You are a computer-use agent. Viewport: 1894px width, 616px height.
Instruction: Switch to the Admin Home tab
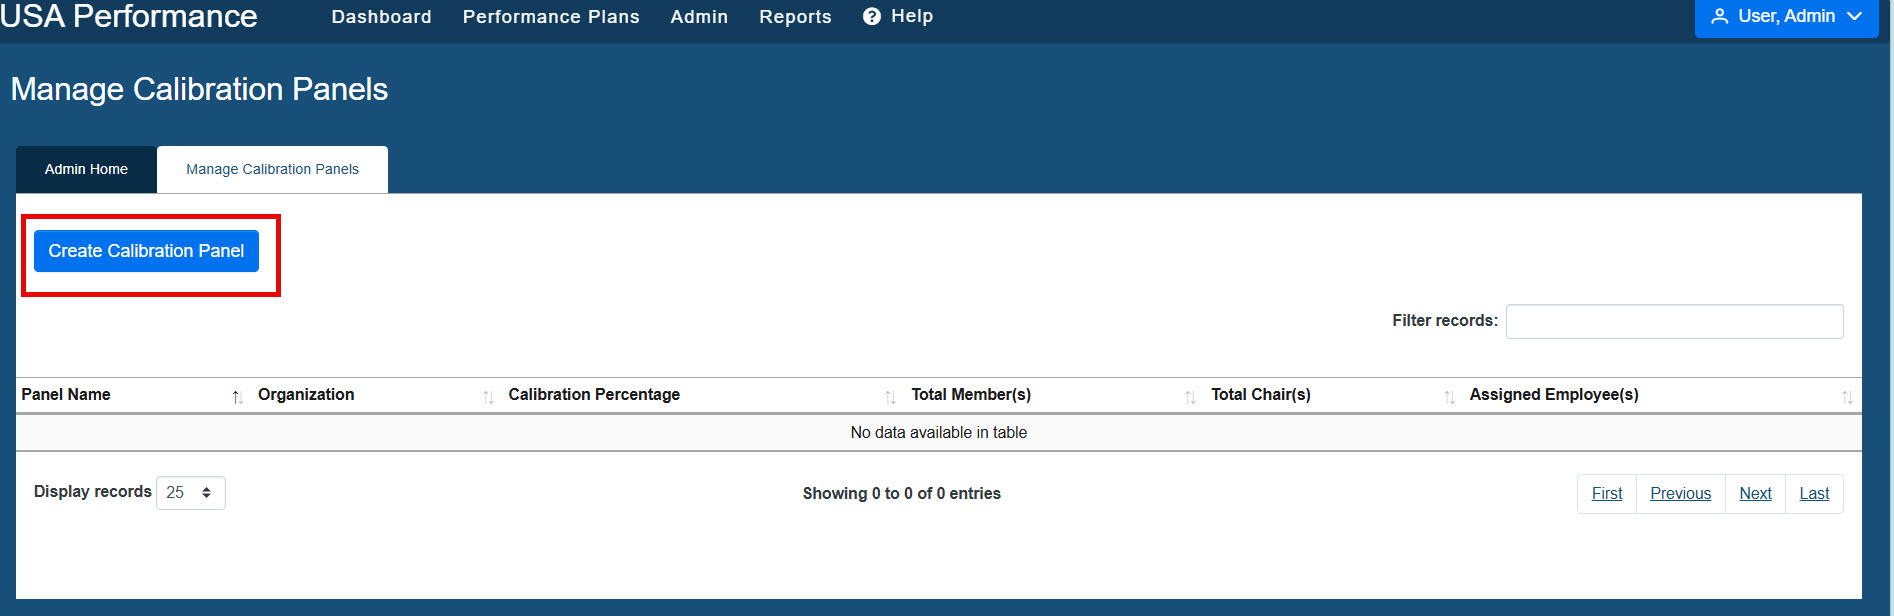(86, 169)
